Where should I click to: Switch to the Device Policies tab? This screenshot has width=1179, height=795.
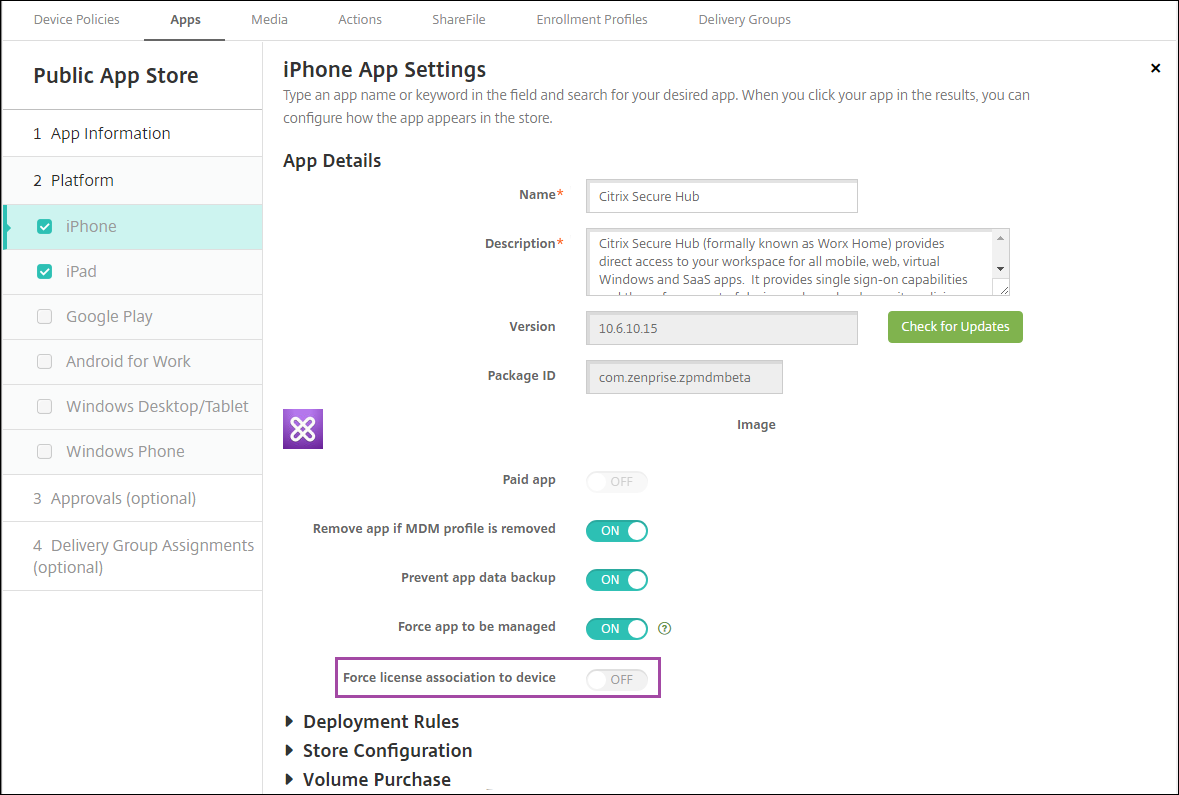pos(76,20)
